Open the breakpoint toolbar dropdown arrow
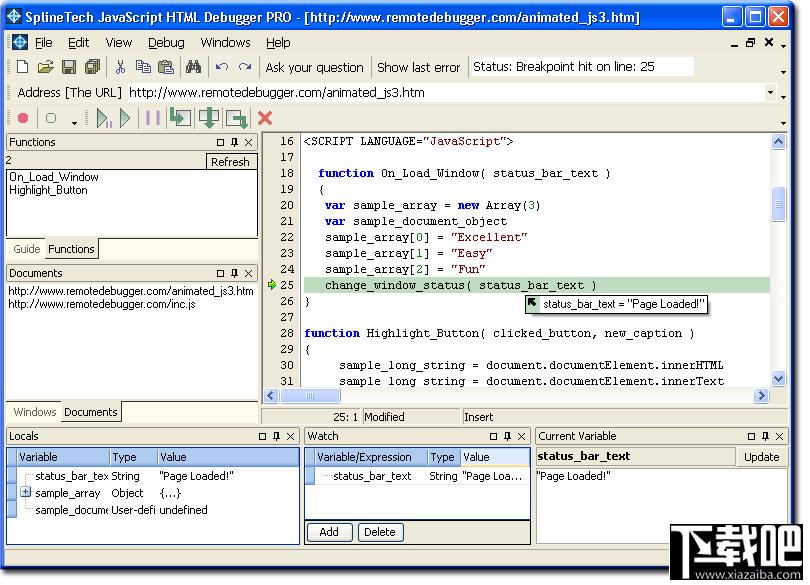The image size is (810, 585). coord(74,122)
